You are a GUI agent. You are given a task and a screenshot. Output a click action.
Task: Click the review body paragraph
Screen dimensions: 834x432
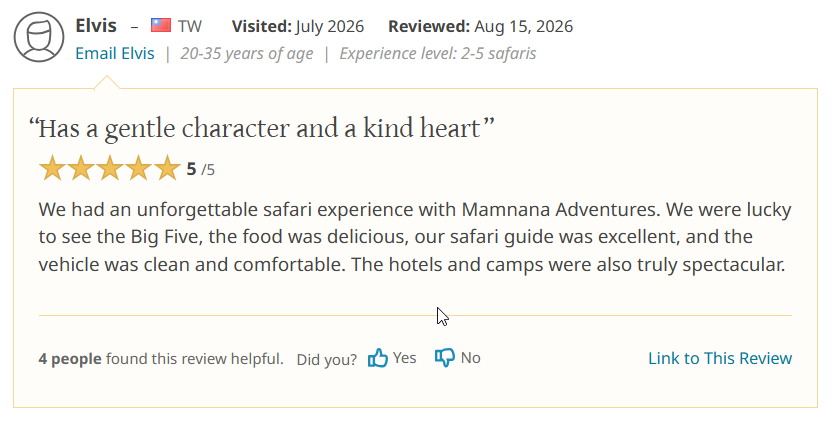pos(415,237)
